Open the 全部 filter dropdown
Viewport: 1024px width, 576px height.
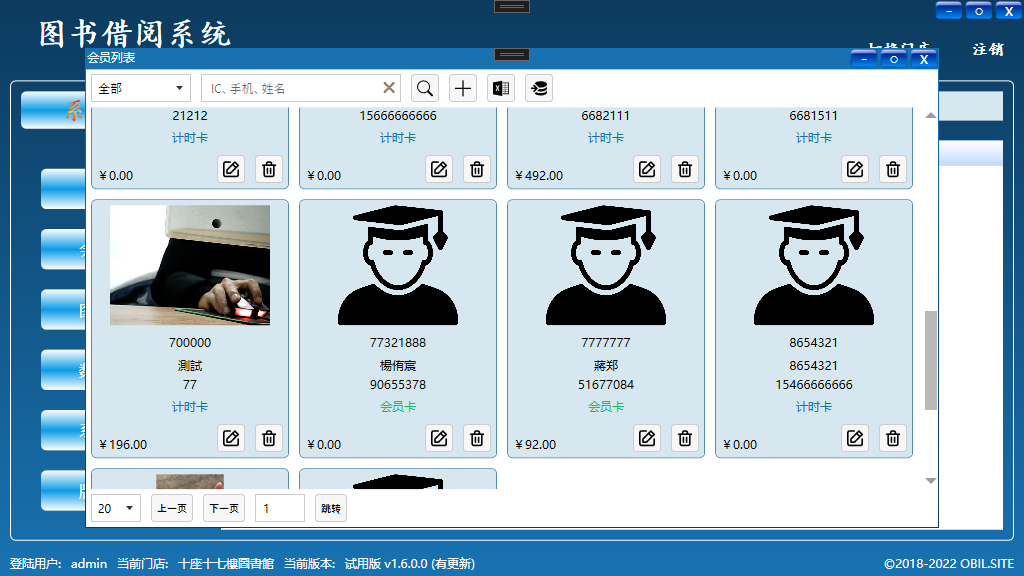tap(140, 88)
